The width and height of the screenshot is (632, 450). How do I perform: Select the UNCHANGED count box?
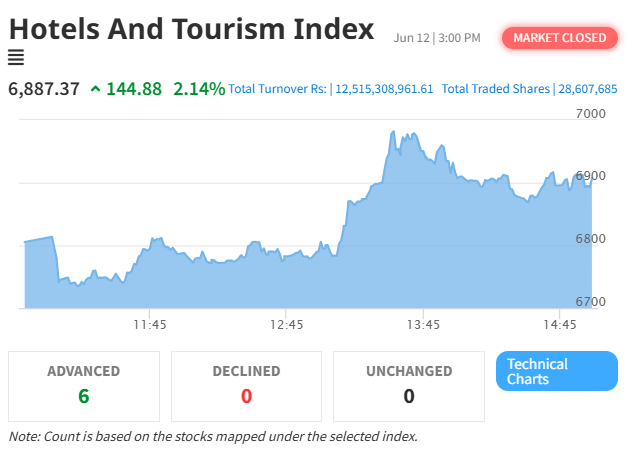pyautogui.click(x=409, y=386)
